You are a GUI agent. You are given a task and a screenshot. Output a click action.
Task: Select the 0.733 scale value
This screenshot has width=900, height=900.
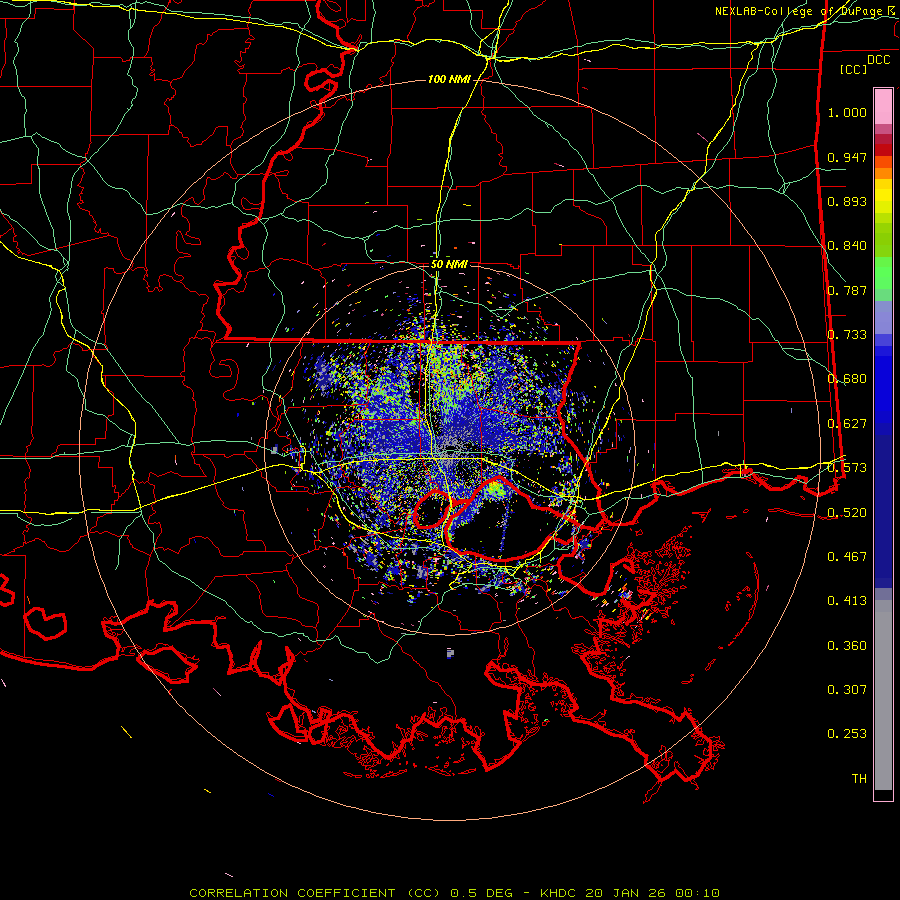click(x=847, y=335)
